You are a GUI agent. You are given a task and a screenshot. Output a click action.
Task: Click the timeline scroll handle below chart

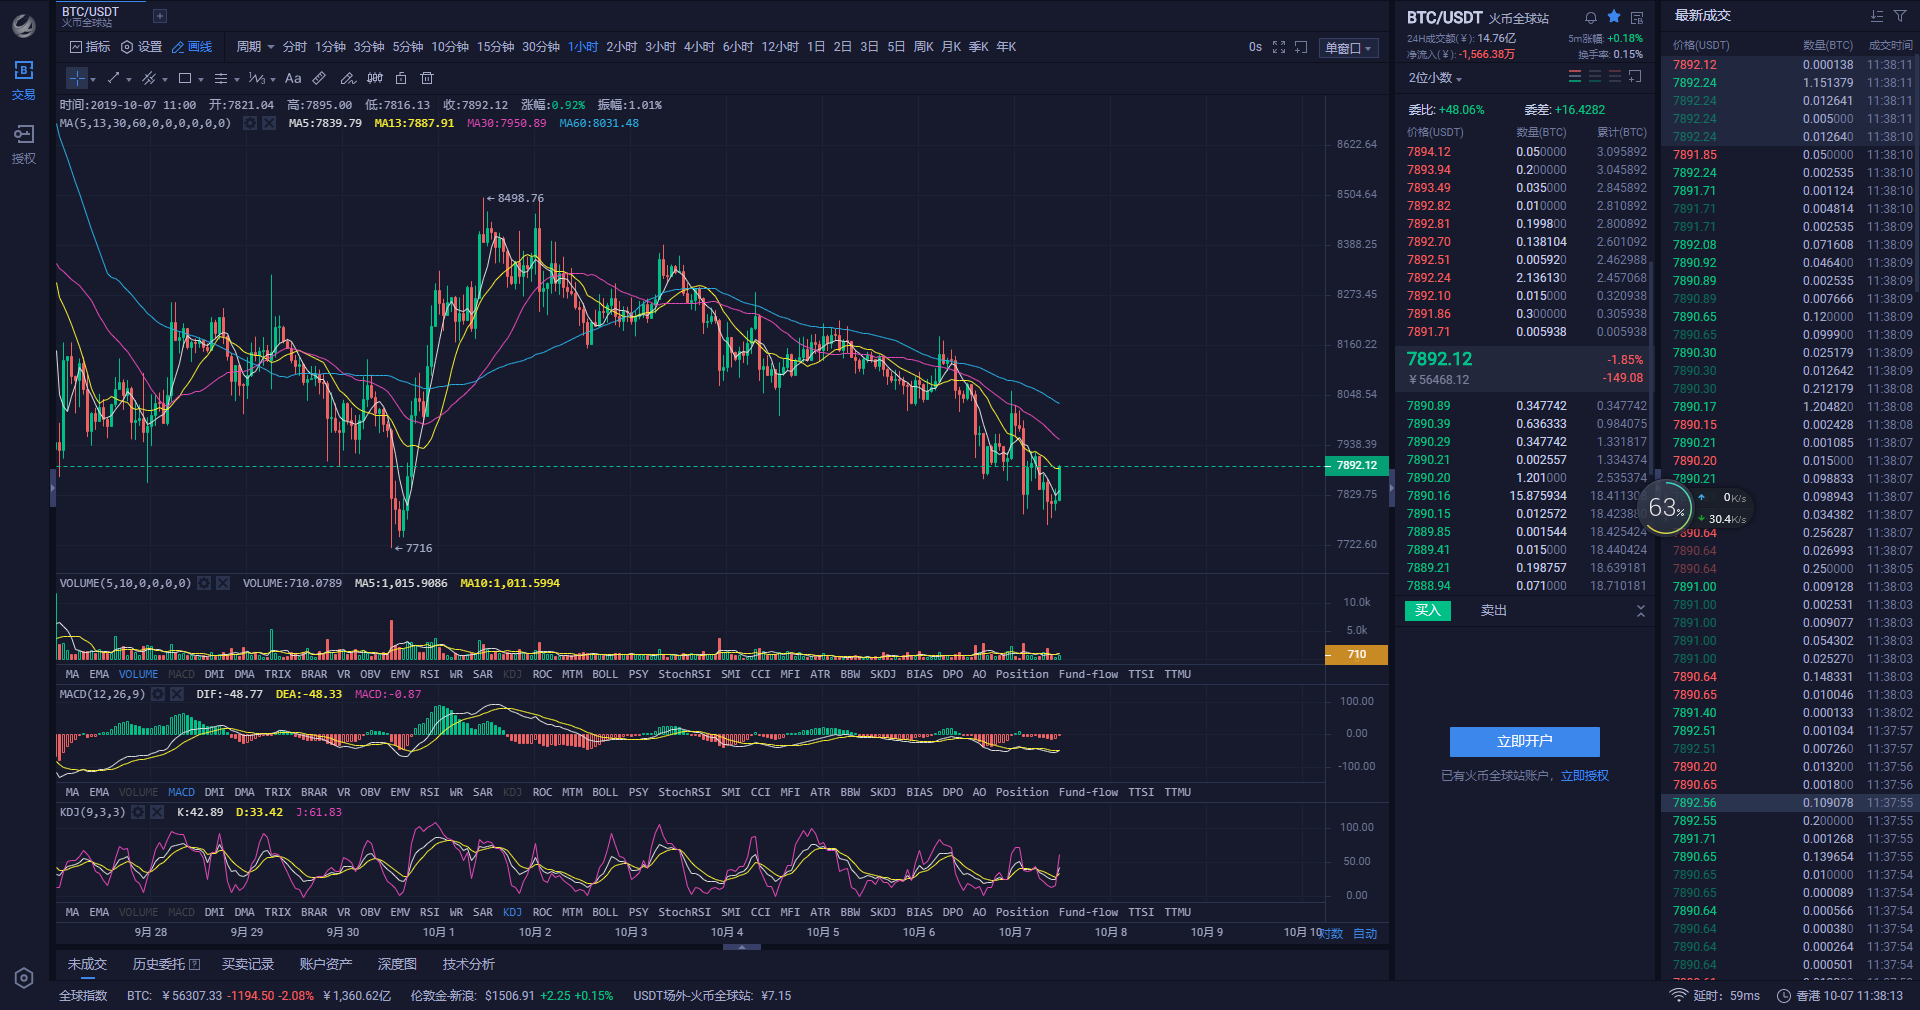click(741, 945)
